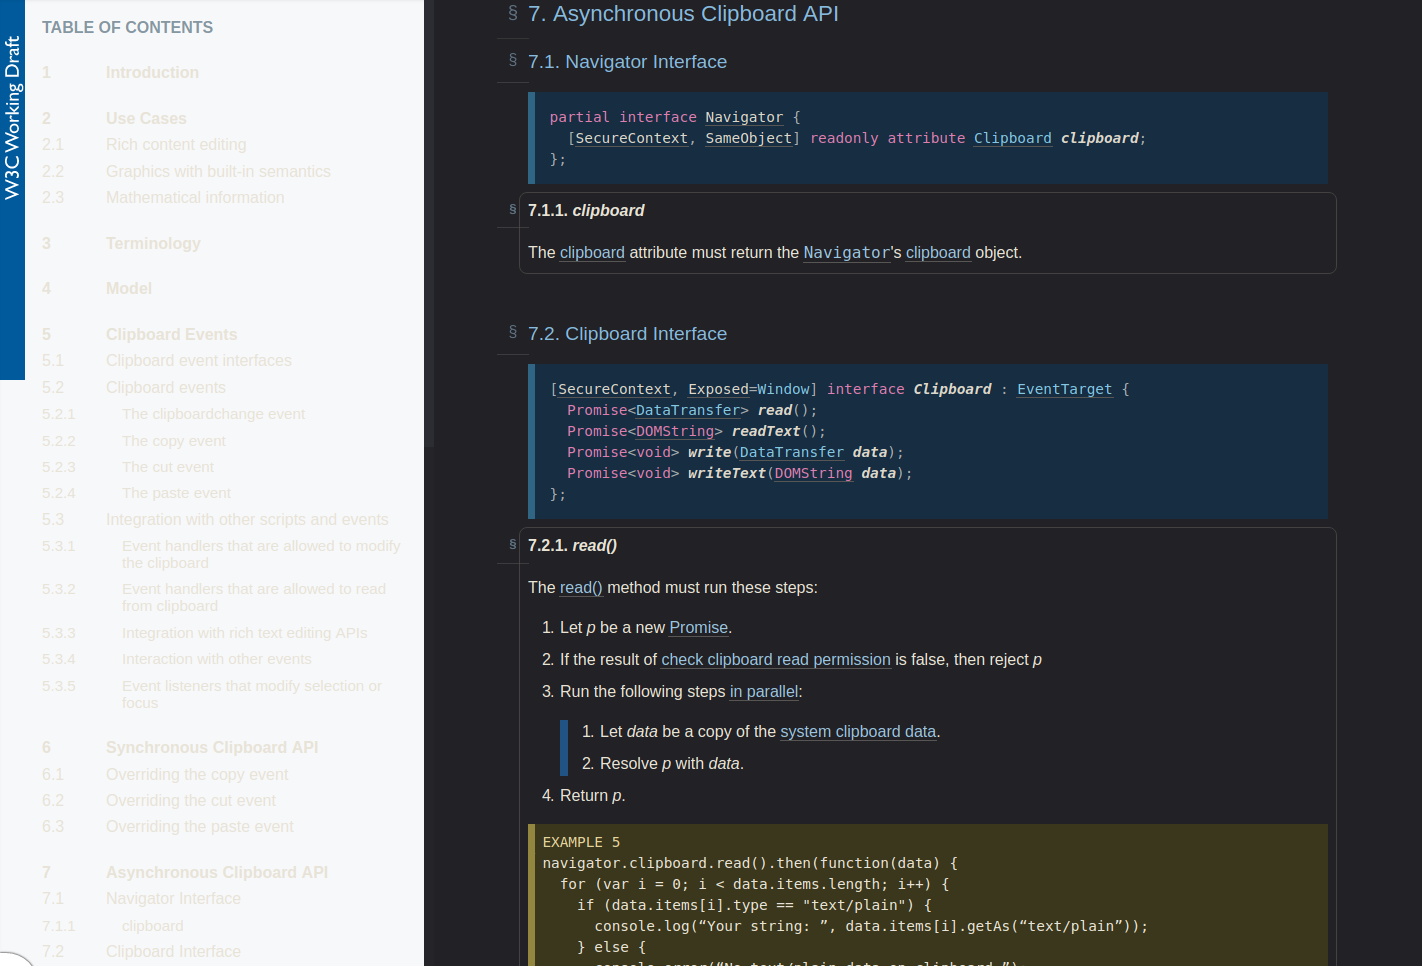Select "5.2.4 The paste event" TOC entry
The height and width of the screenshot is (966, 1422).
tap(176, 492)
